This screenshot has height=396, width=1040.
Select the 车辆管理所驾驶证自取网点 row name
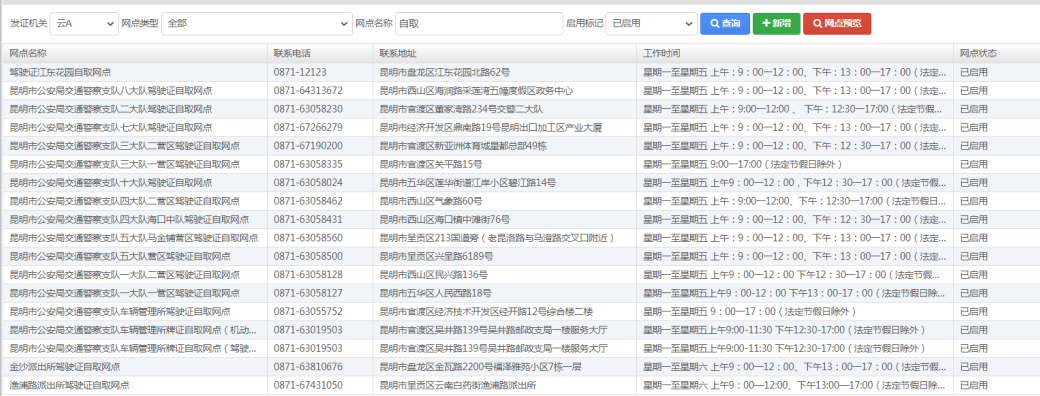tap(120, 311)
